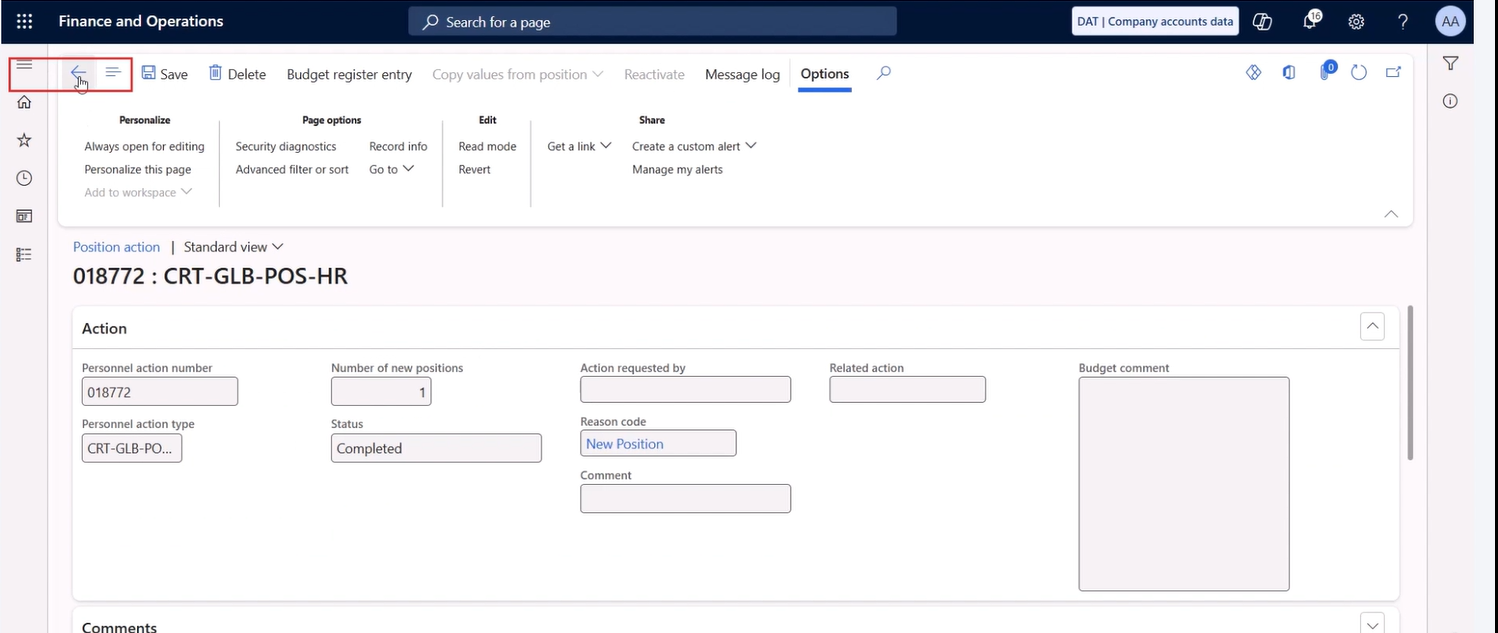Click the Back arrow button
Viewport: 1498px width, 633px height.
[x=78, y=73]
